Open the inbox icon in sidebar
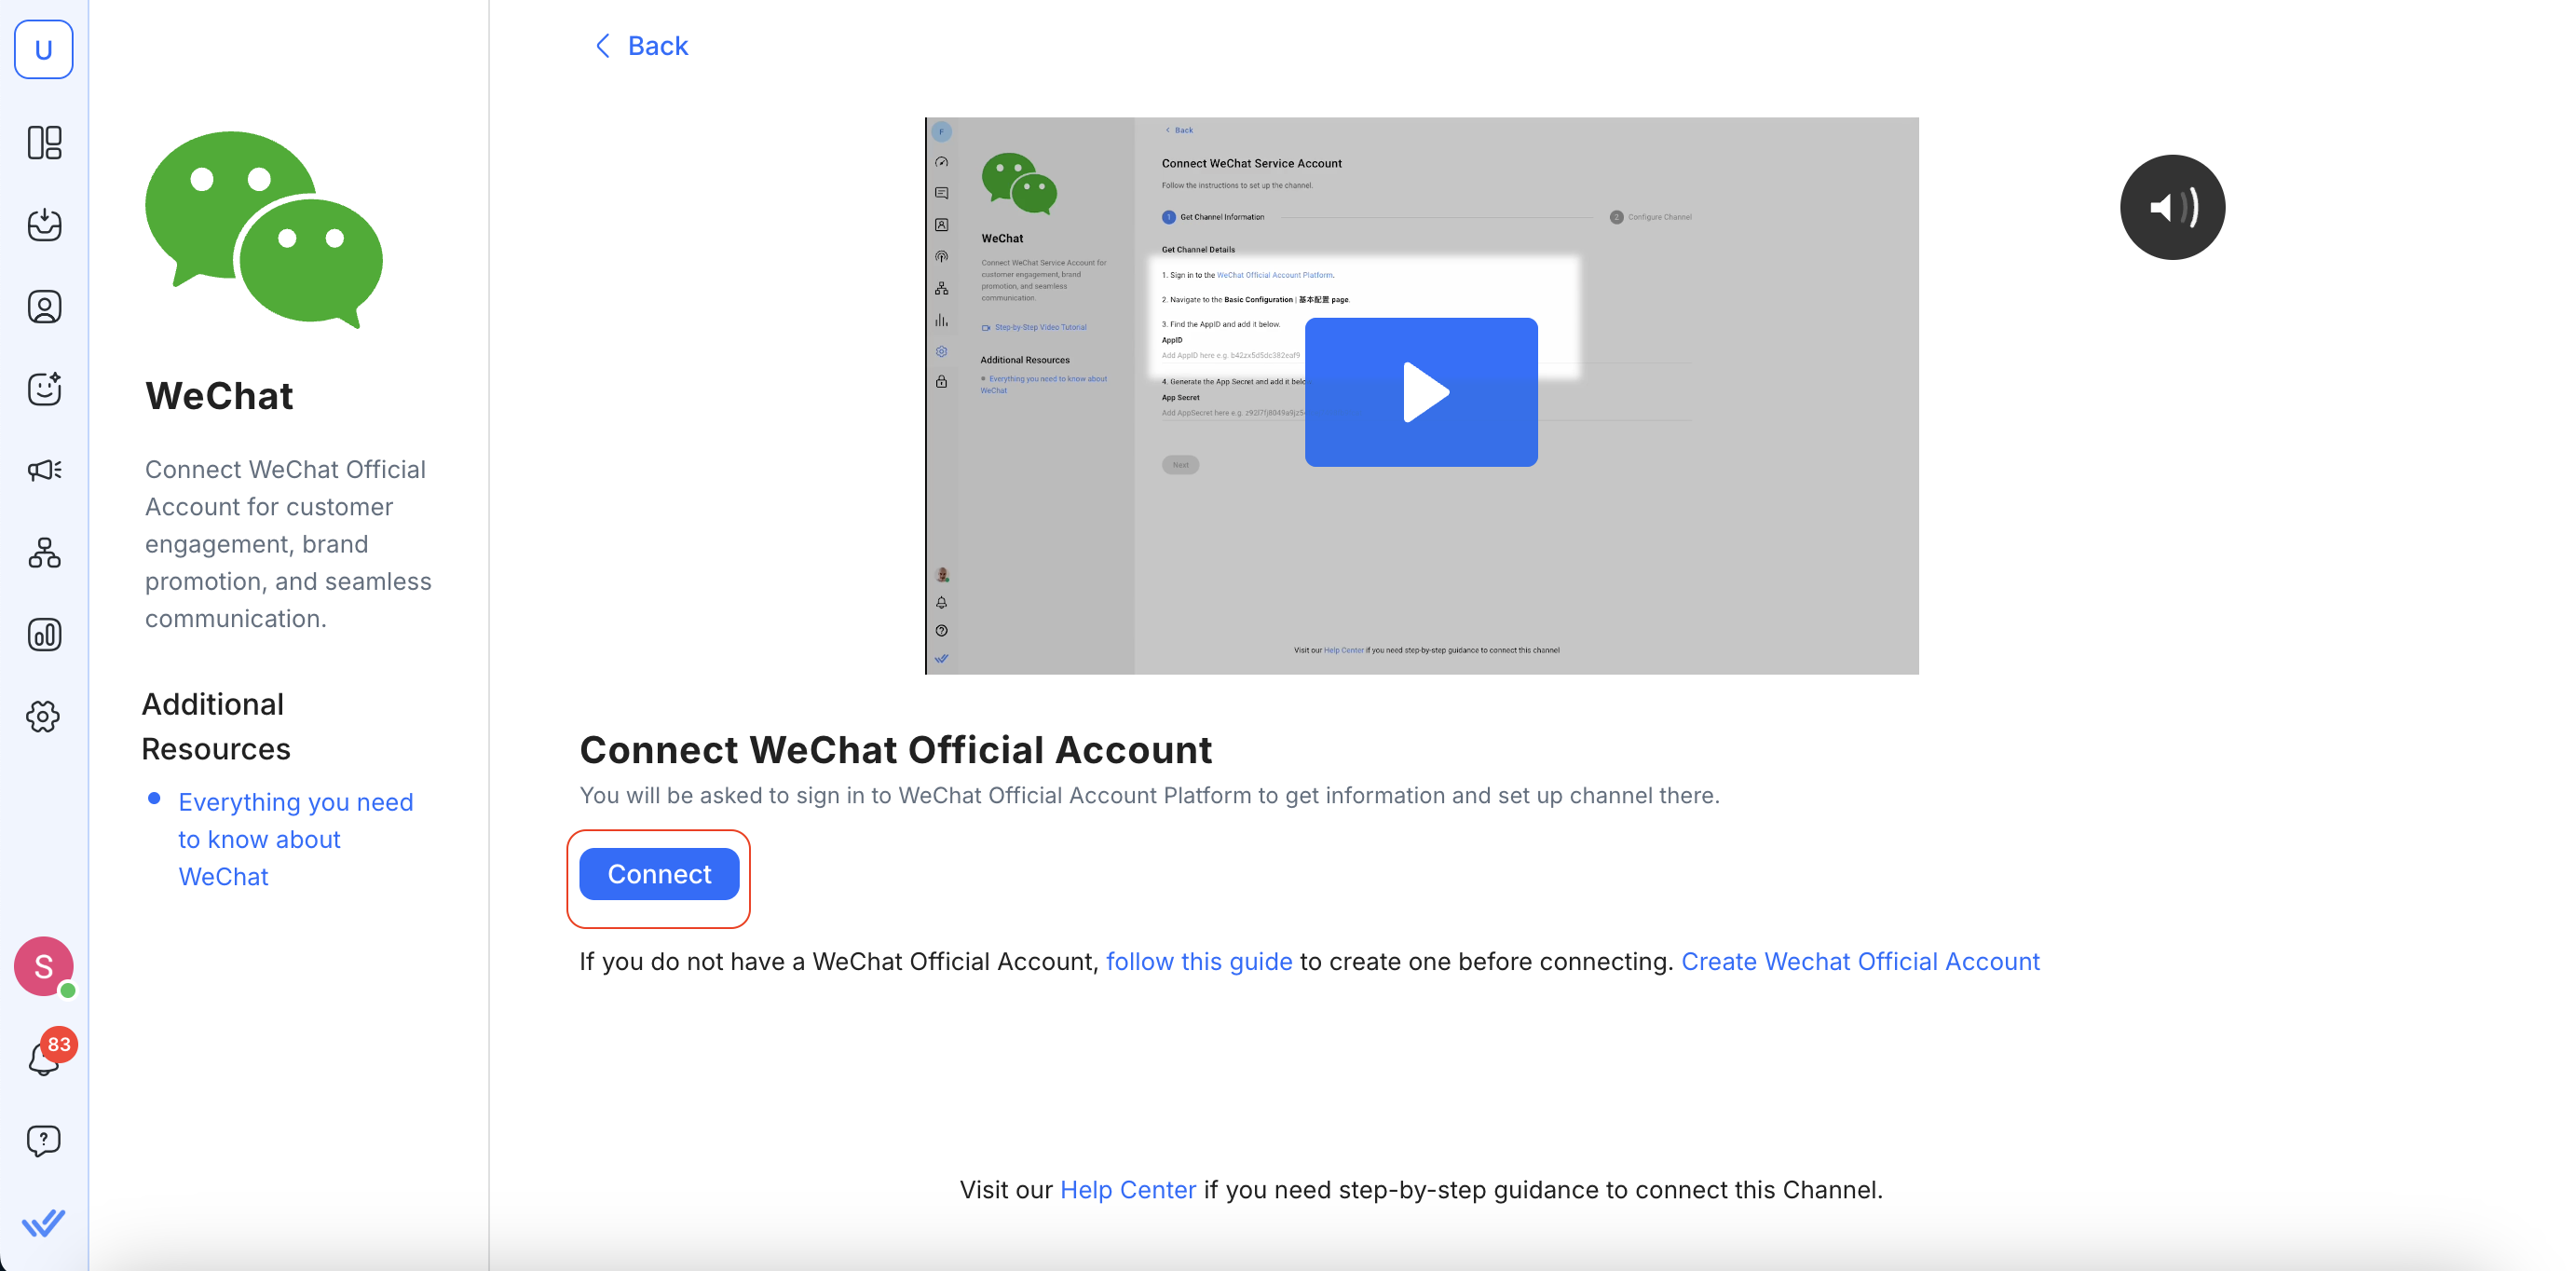Viewport: 2576px width, 1271px height. (44, 225)
